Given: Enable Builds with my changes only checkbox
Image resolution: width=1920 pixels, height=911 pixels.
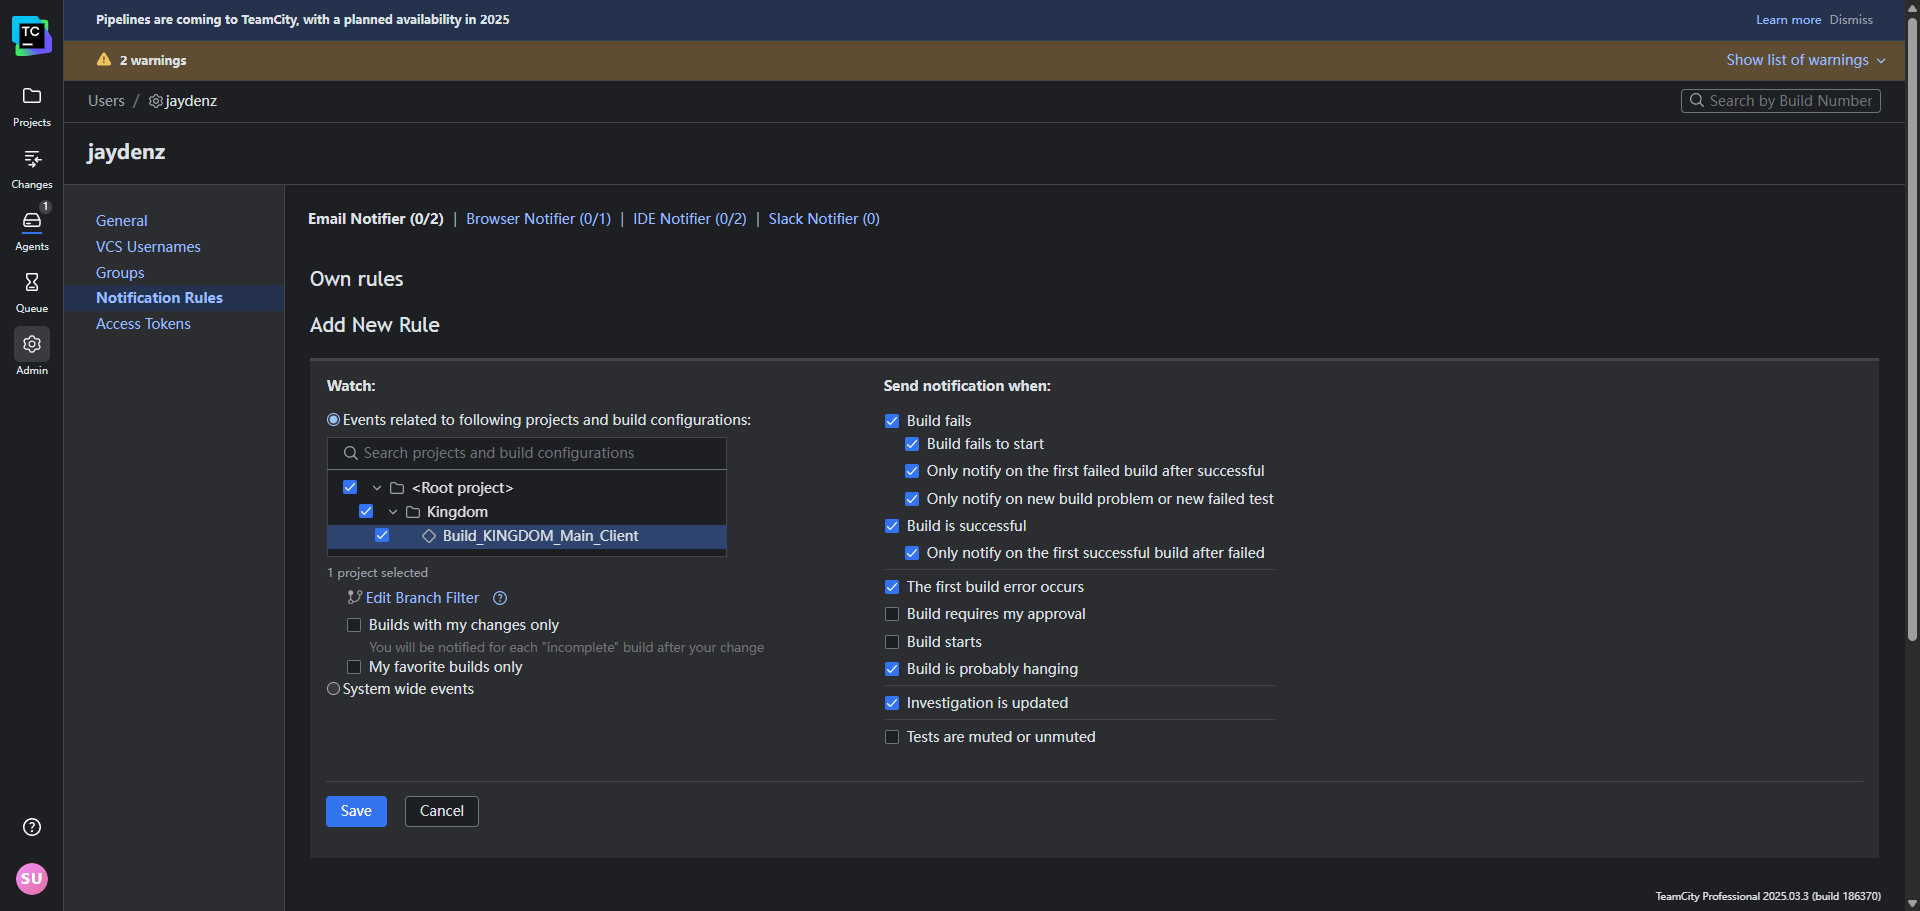Looking at the screenshot, I should (354, 625).
